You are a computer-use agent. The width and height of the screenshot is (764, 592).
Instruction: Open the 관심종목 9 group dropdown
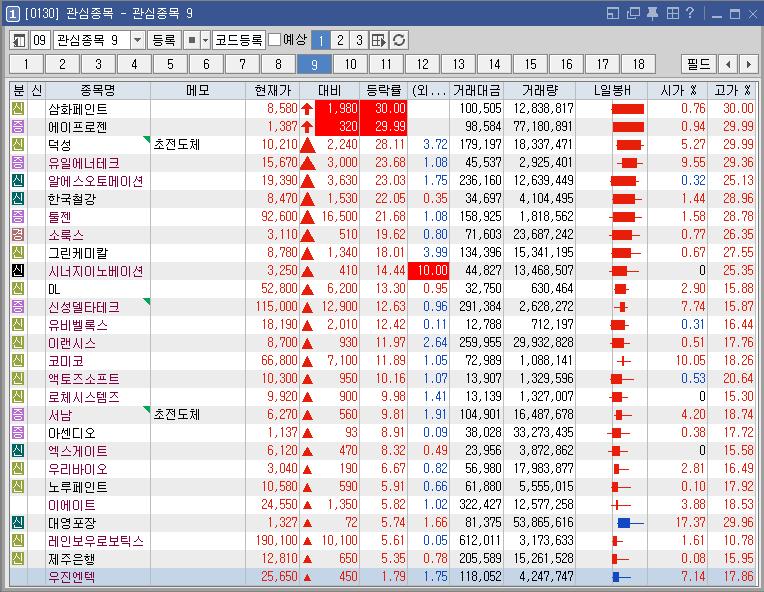pyautogui.click(x=137, y=40)
